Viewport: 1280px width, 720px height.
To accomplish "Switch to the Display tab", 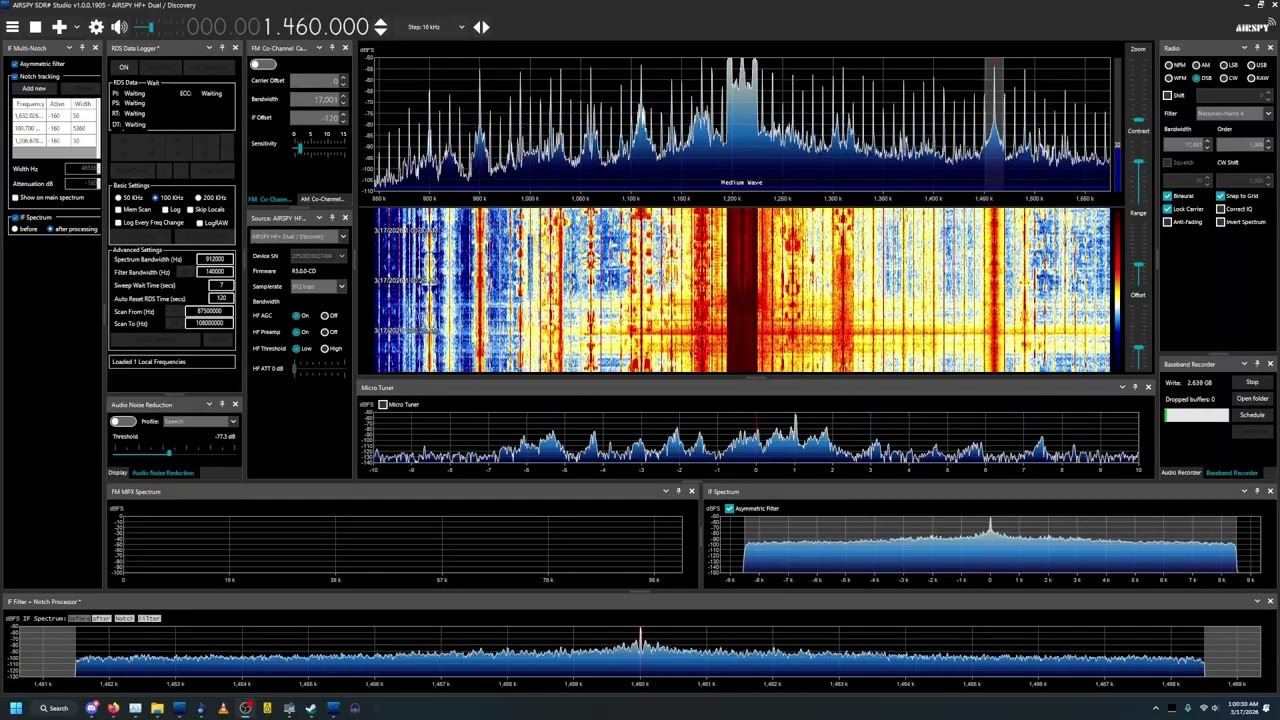I will (118, 472).
